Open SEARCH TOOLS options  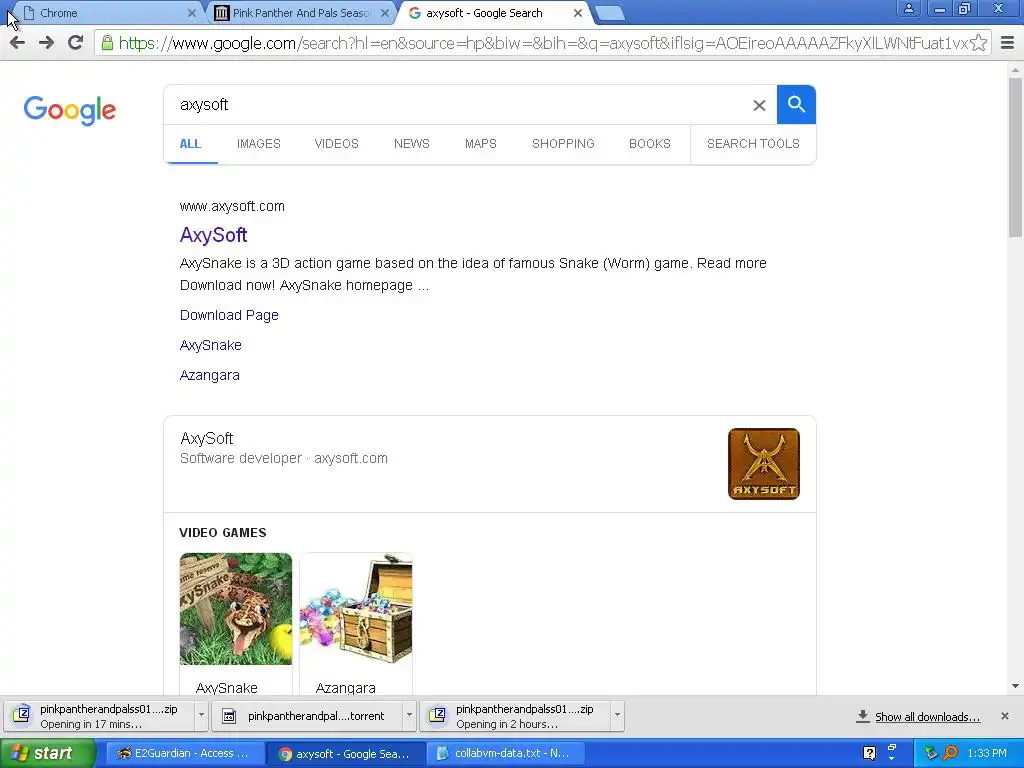coord(753,144)
